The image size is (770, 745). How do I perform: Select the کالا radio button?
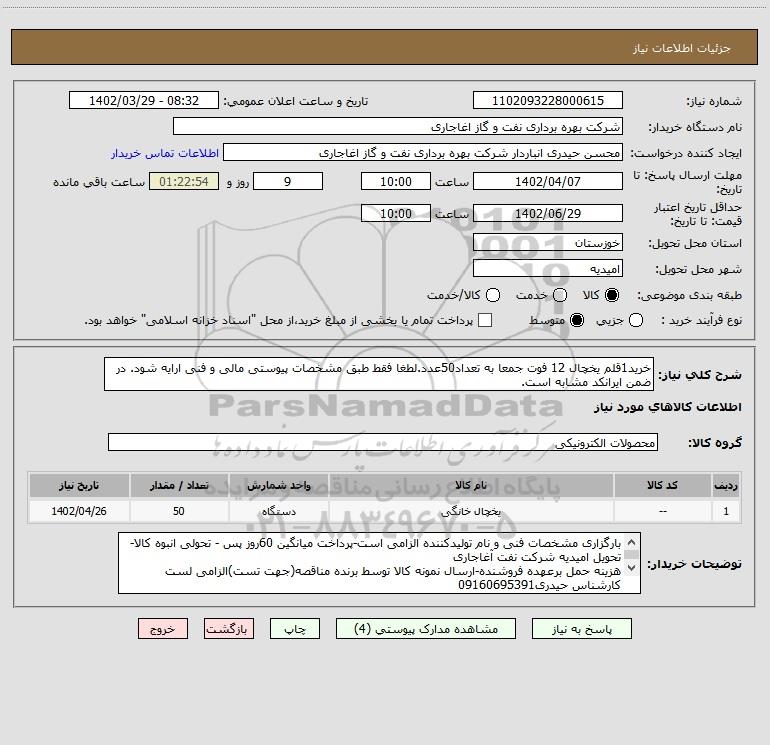pyautogui.click(x=612, y=295)
